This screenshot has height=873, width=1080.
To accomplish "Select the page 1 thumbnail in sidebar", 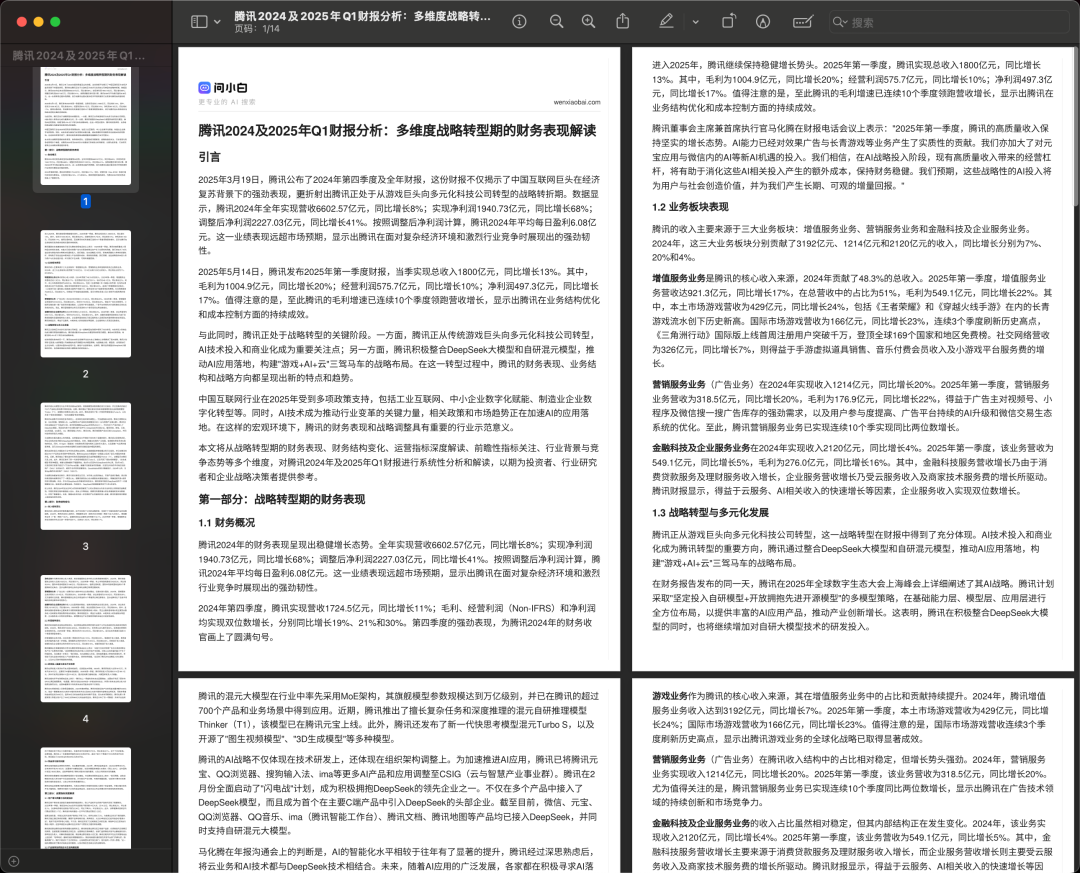I will pyautogui.click(x=85, y=127).
